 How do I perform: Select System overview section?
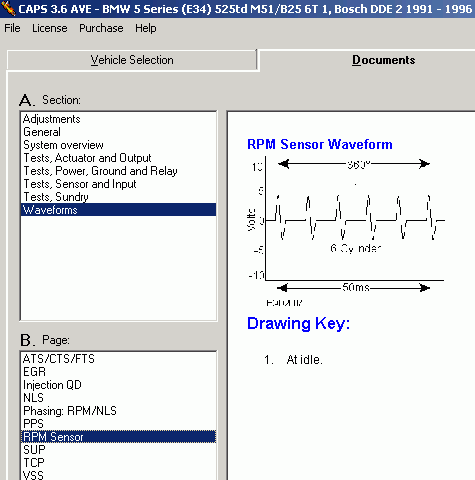coord(118,145)
